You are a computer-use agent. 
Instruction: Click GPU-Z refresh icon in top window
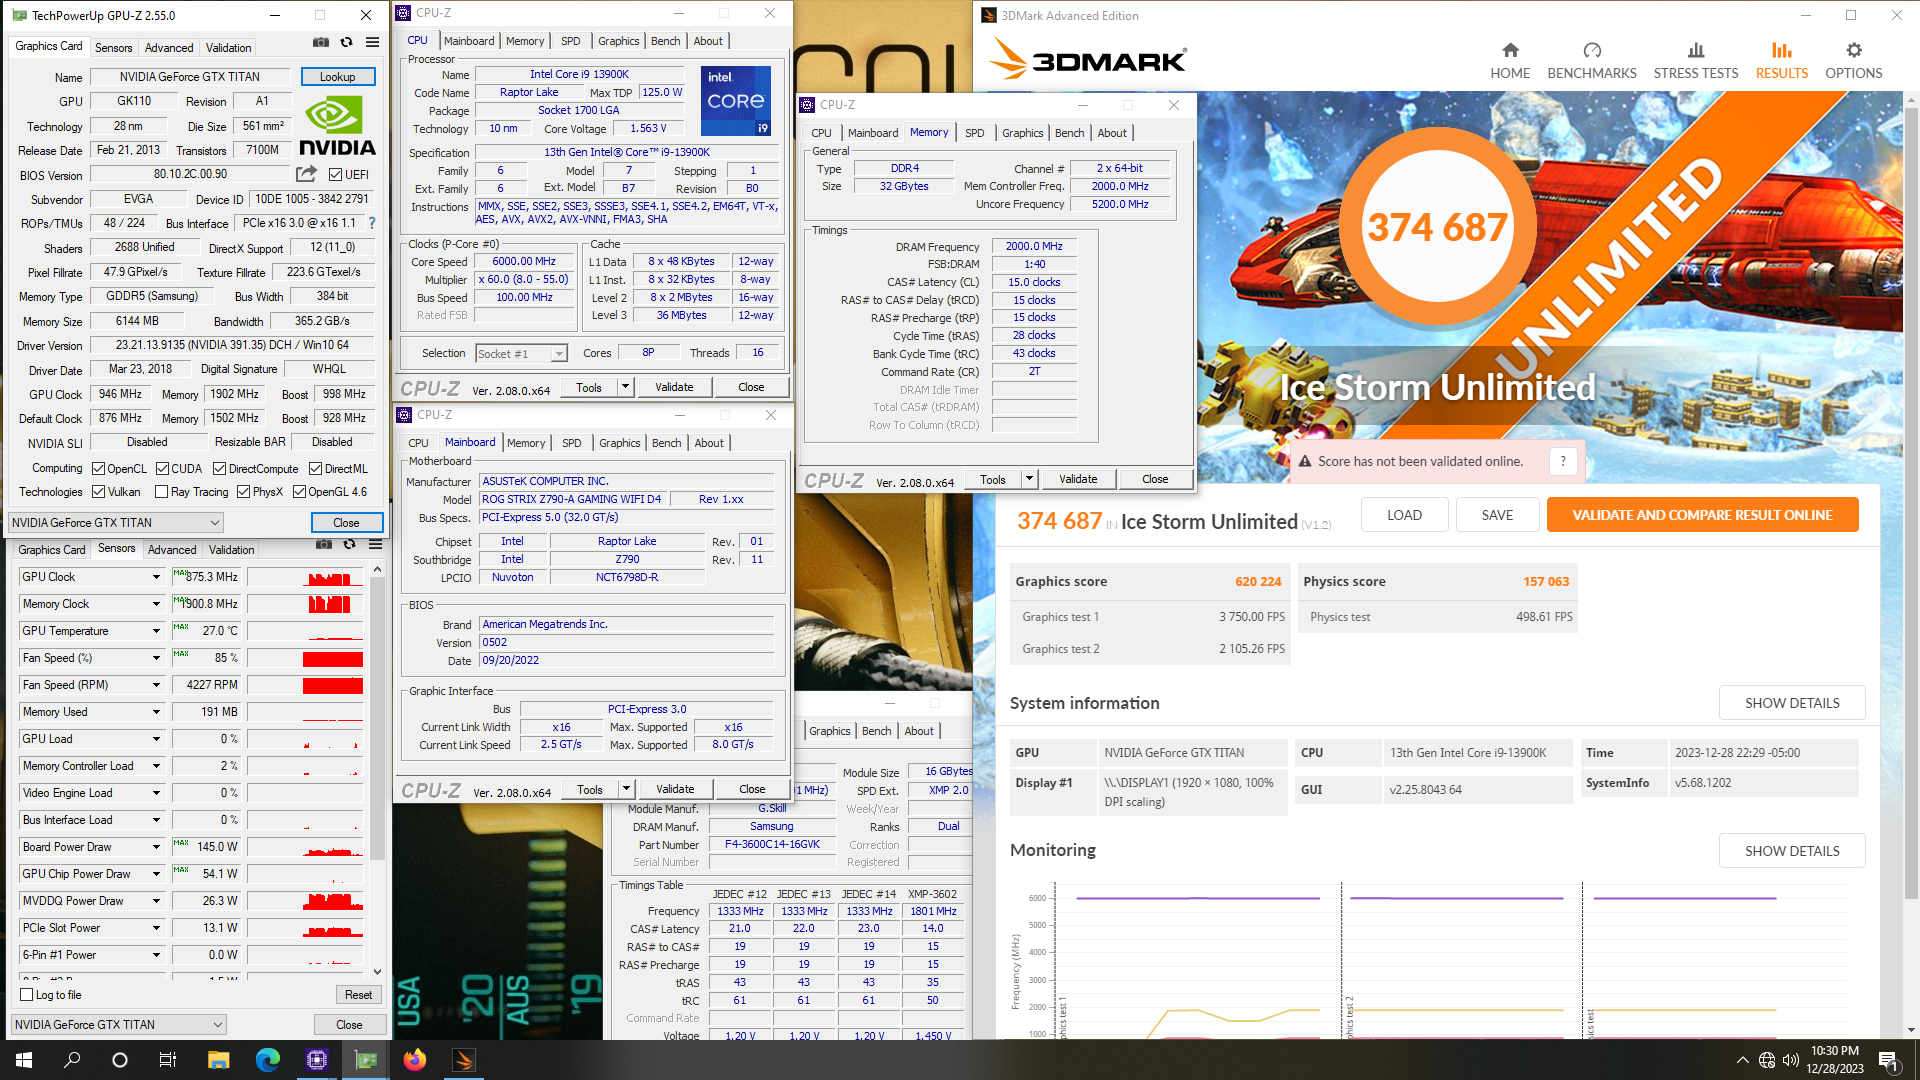pyautogui.click(x=346, y=42)
